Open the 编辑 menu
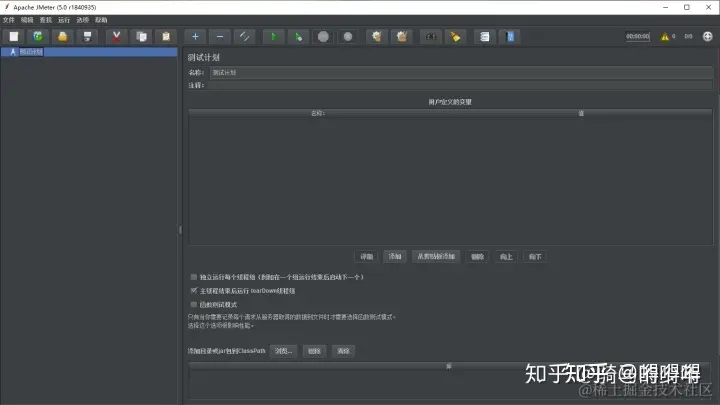The image size is (720, 405). pyautogui.click(x=27, y=20)
